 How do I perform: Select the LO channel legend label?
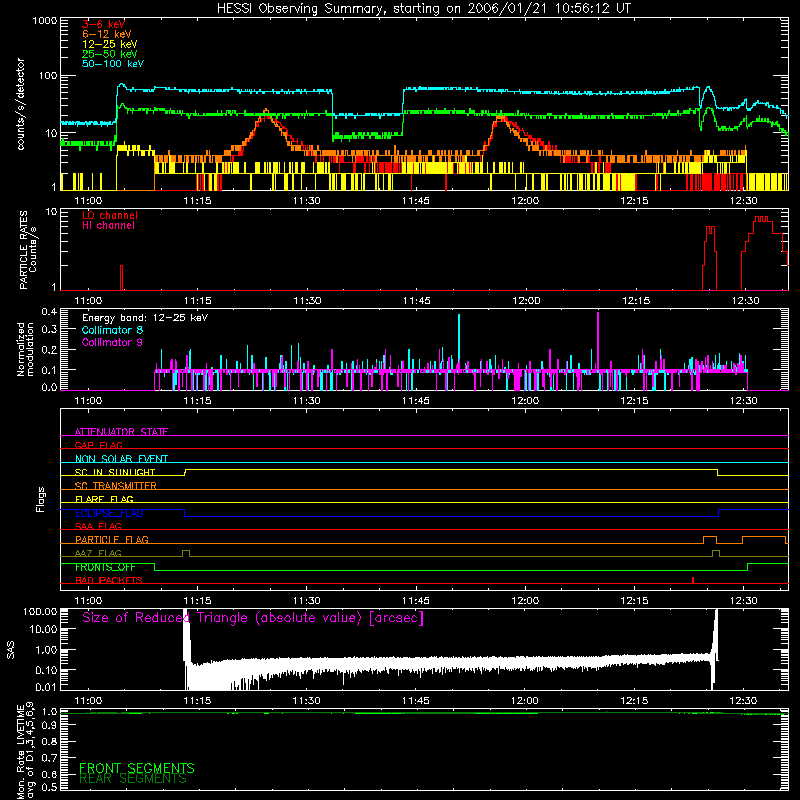tap(110, 215)
